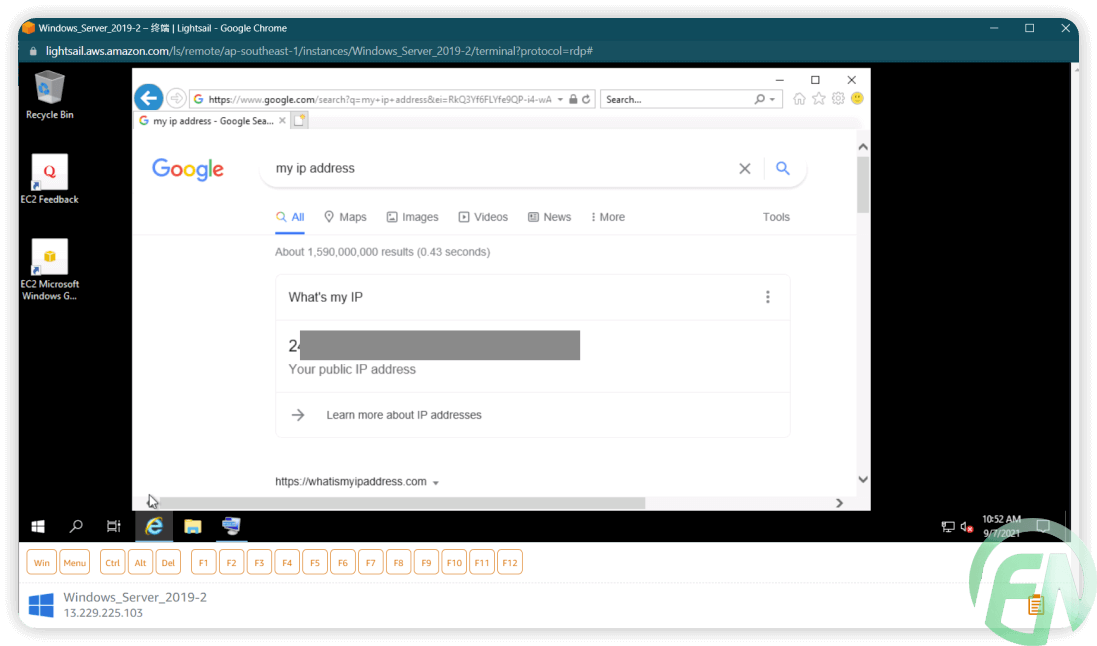This screenshot has height=646, width=1097.
Task: Switch to the Videos results tab
Action: pos(483,217)
